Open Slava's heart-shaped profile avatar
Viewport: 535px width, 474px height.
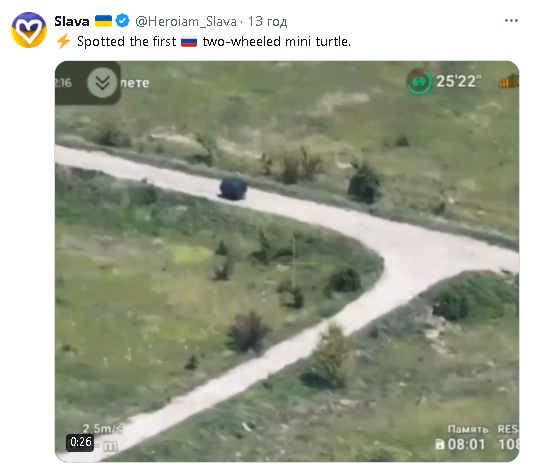point(29,30)
